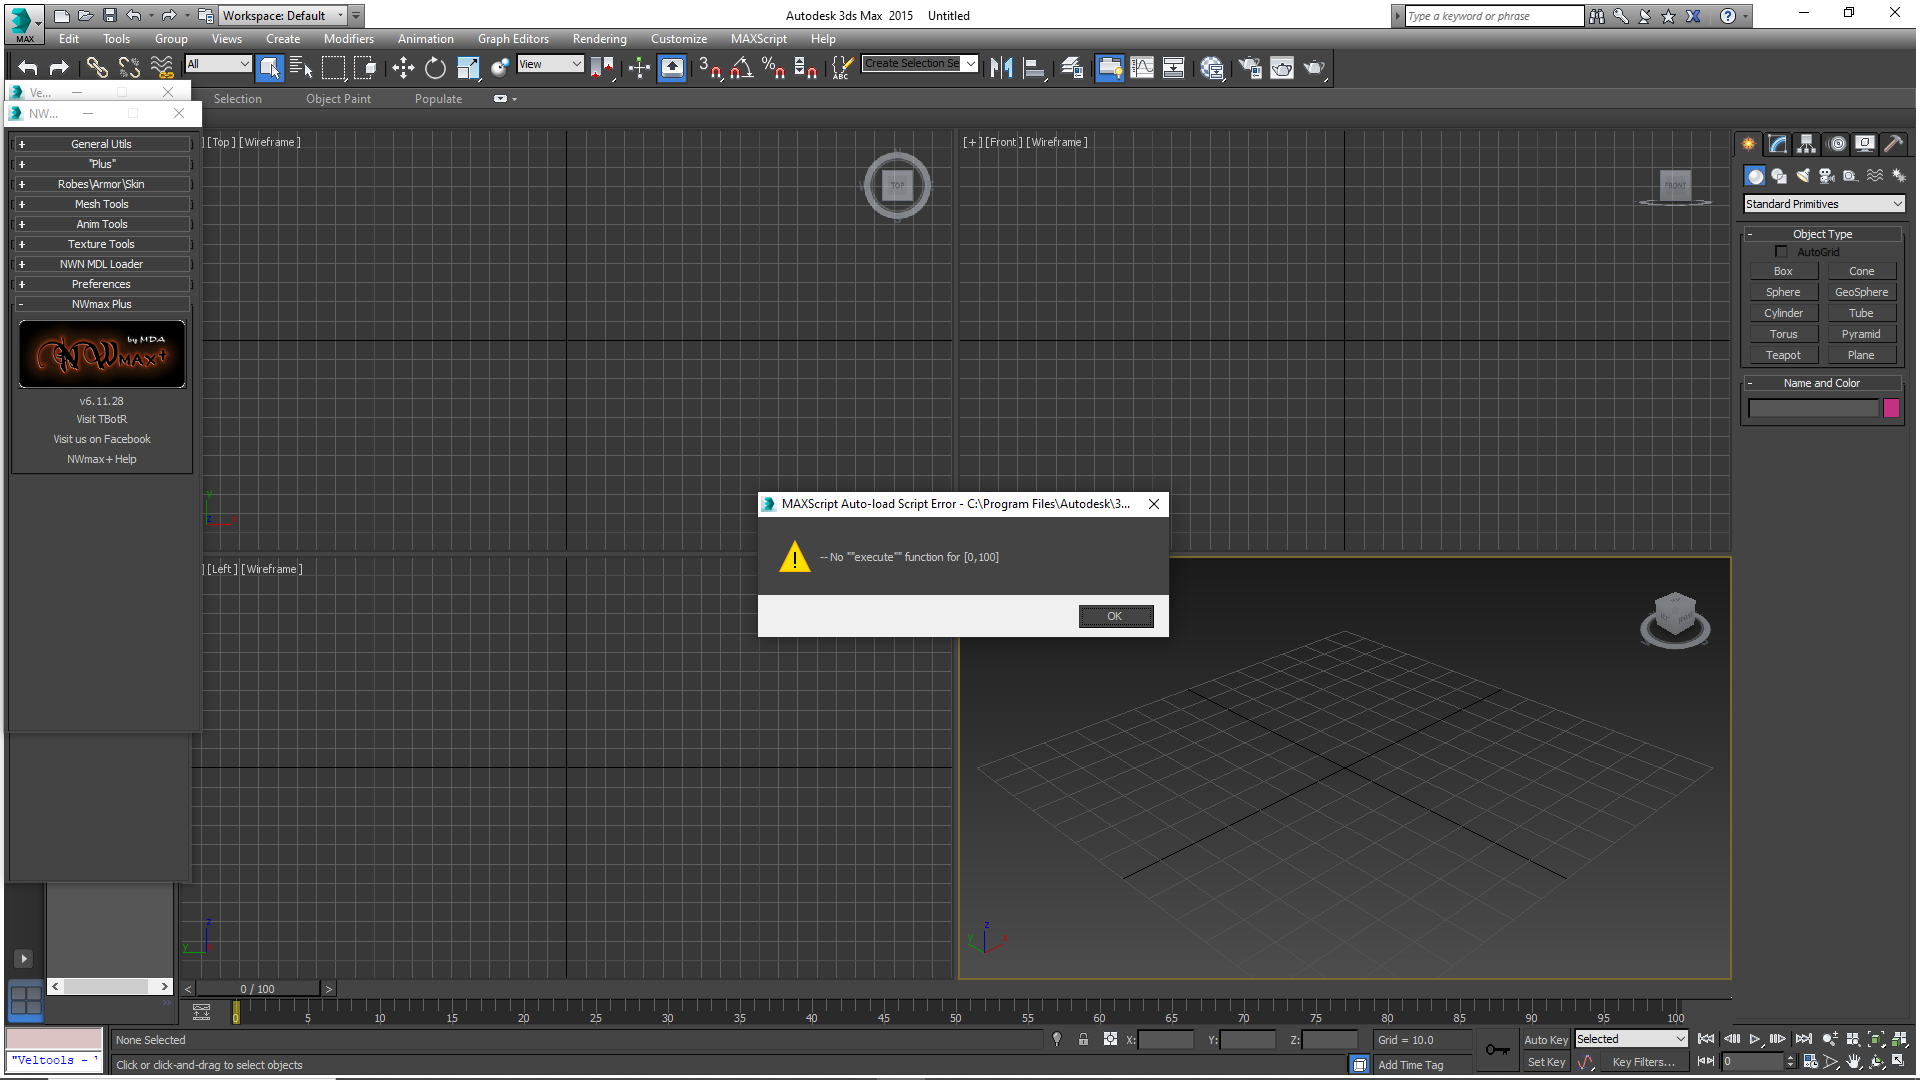Open the pink object color swatch
1920x1080 pixels.
pos(1891,408)
